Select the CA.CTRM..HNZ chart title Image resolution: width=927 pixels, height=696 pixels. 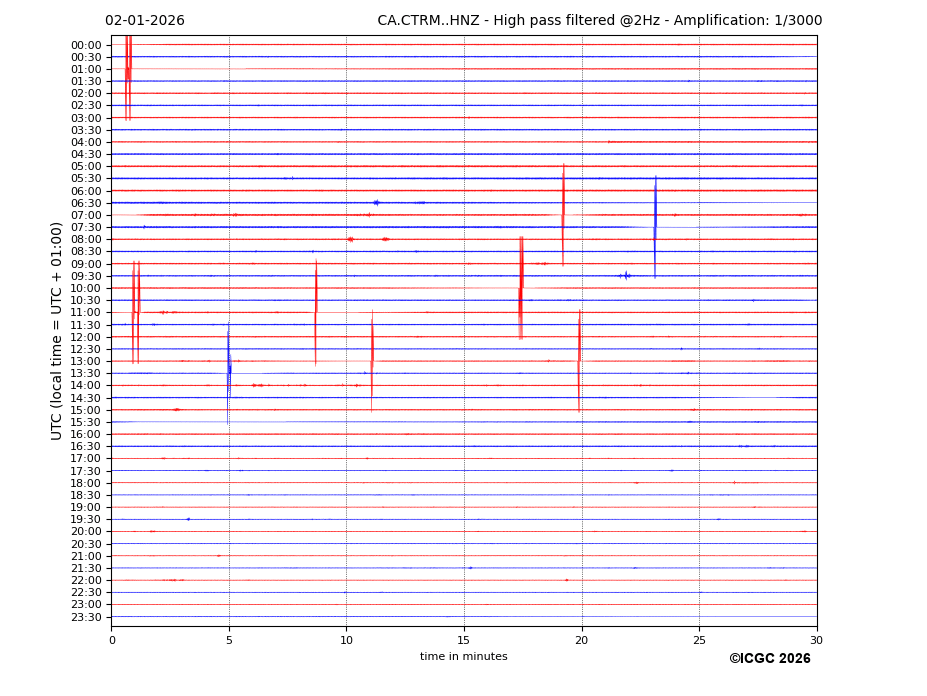click(x=597, y=21)
